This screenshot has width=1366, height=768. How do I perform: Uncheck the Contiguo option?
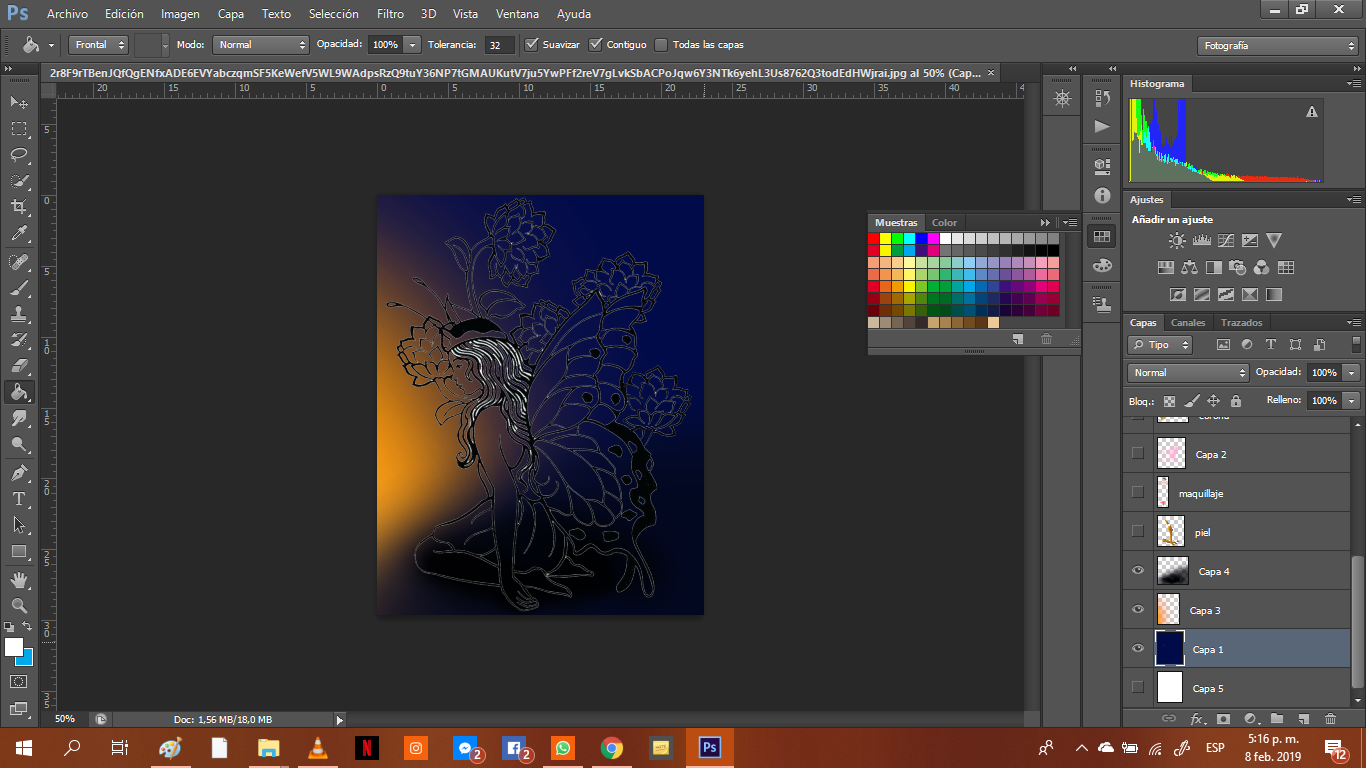click(597, 44)
